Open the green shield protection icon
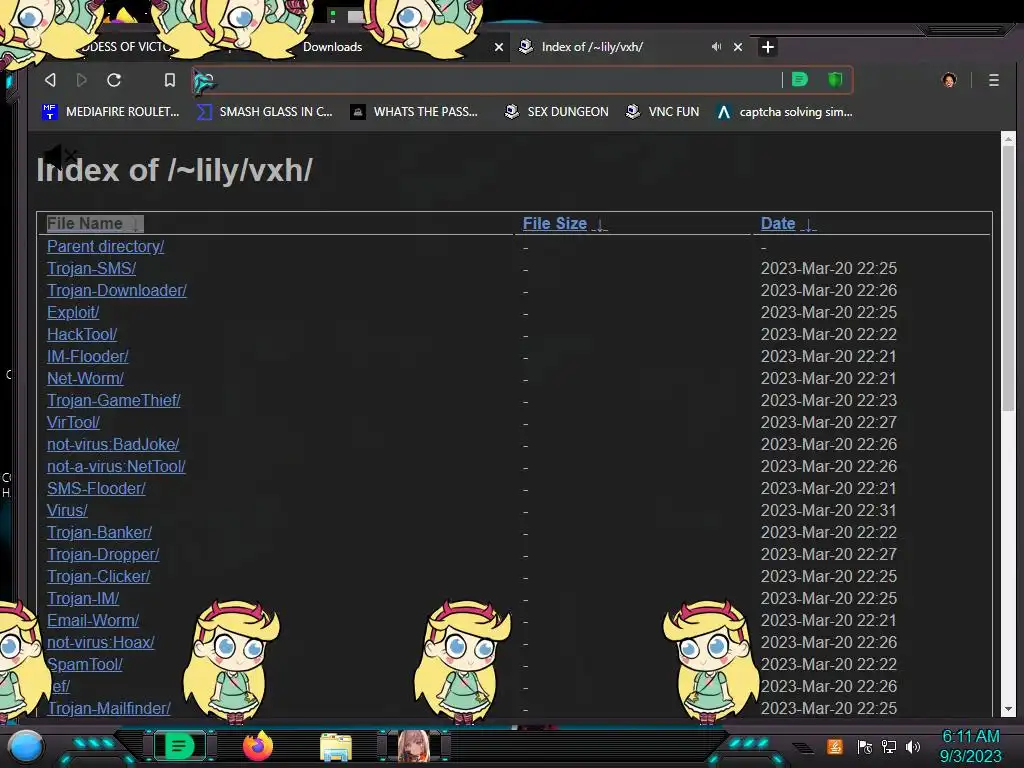 tap(835, 80)
